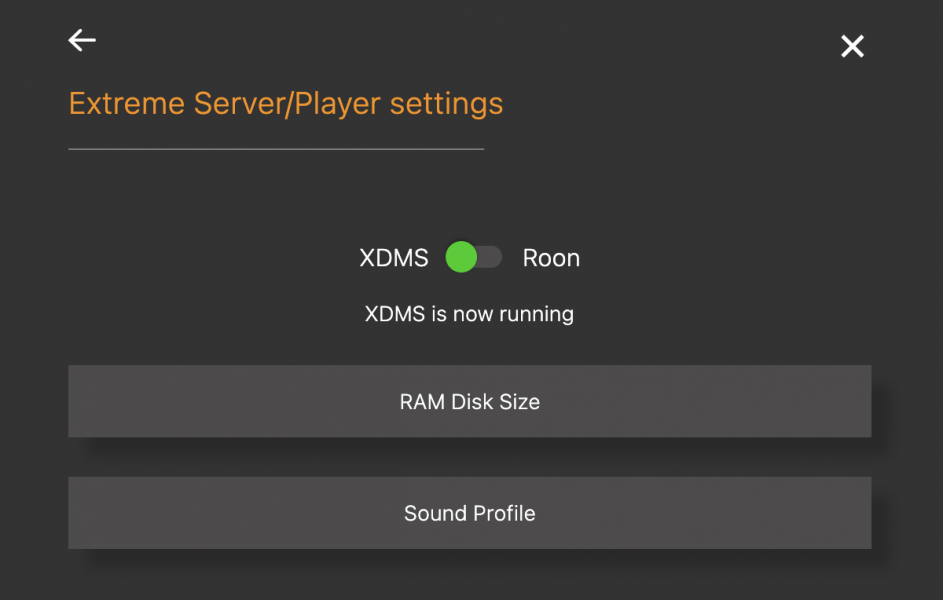The height and width of the screenshot is (600, 943).
Task: Go back using the left arrow icon
Action: tap(82, 40)
